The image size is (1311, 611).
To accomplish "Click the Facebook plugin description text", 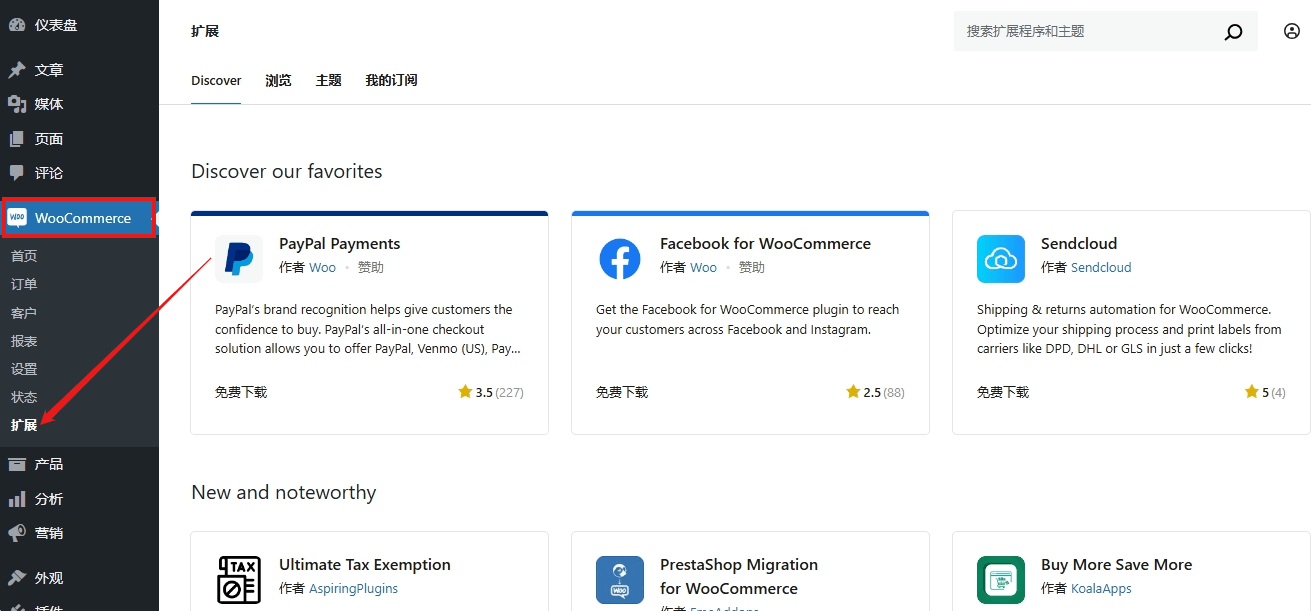I will [748, 319].
